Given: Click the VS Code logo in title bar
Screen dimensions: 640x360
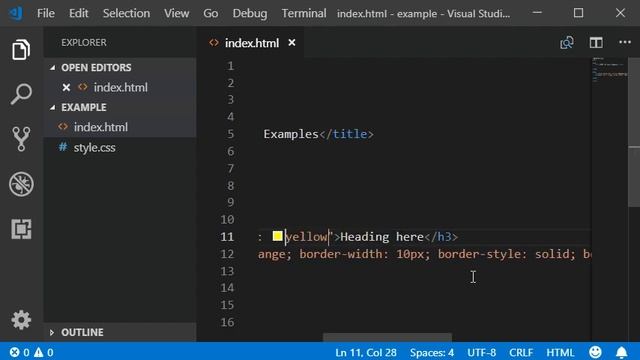Looking at the screenshot, I should 16,13.
